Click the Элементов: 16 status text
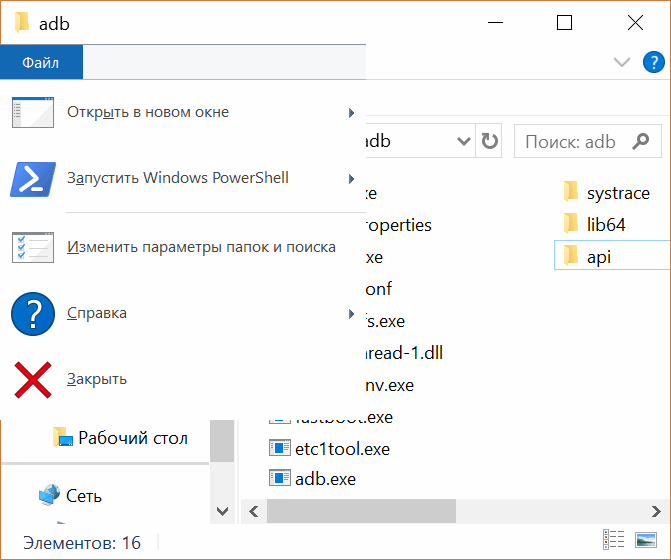Screen dimensions: 671x560 coord(82,543)
